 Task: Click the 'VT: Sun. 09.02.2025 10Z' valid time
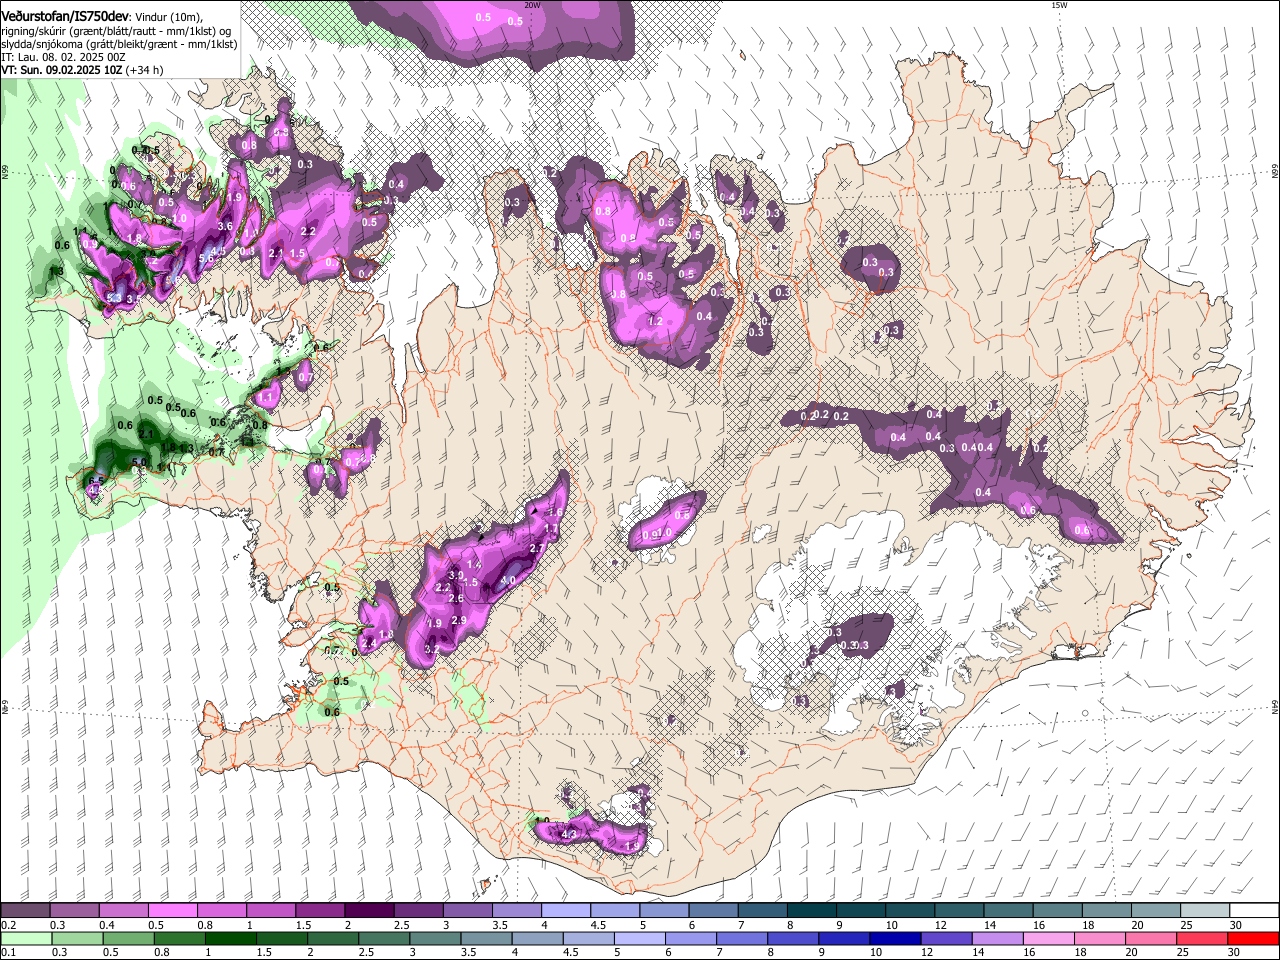[61, 71]
